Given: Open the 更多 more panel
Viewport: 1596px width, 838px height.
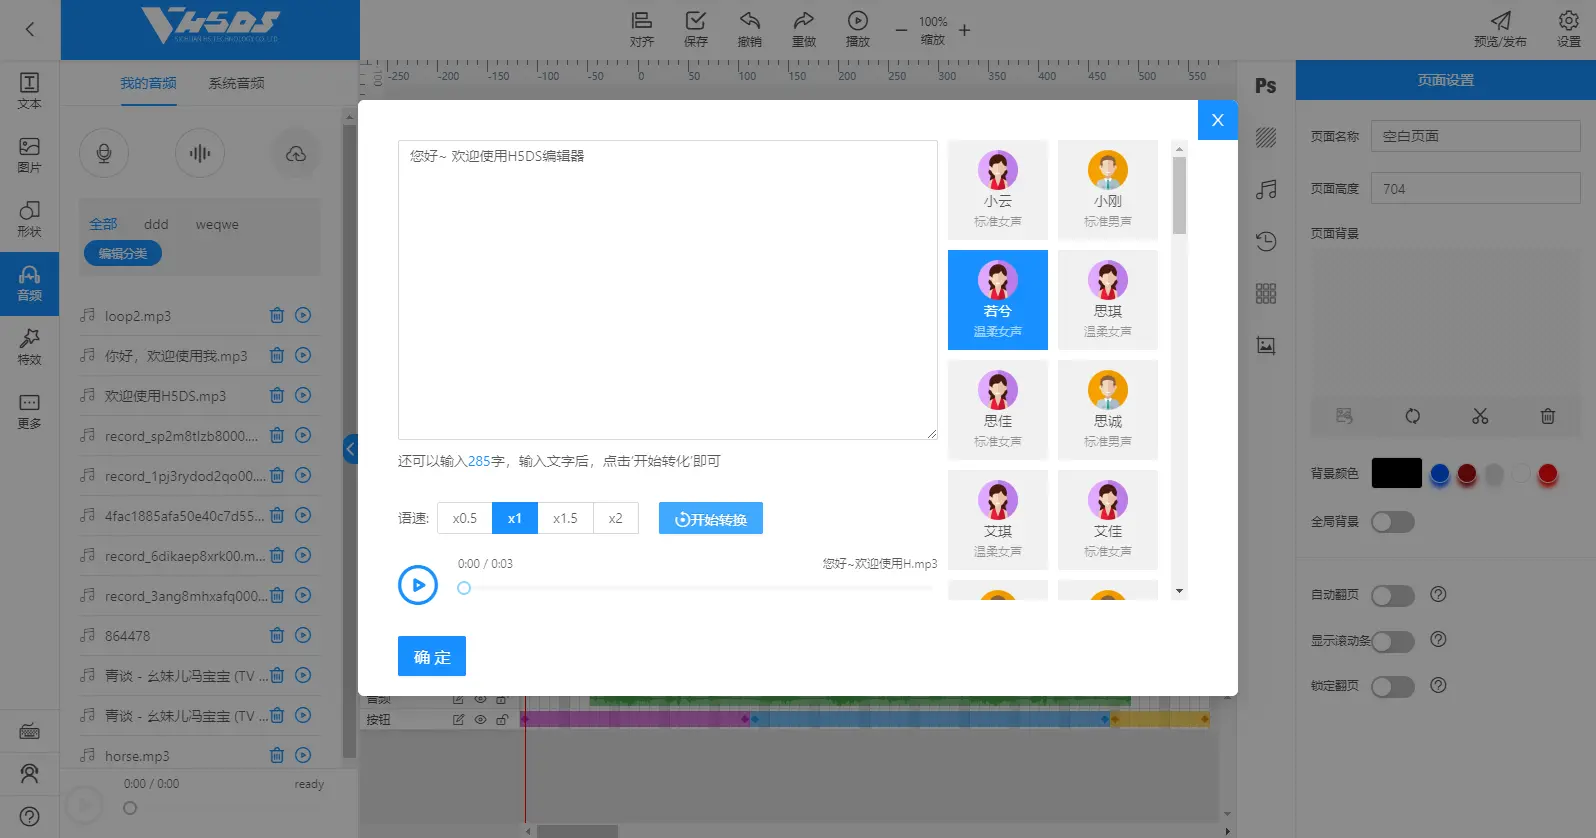Looking at the screenshot, I should 29,411.
